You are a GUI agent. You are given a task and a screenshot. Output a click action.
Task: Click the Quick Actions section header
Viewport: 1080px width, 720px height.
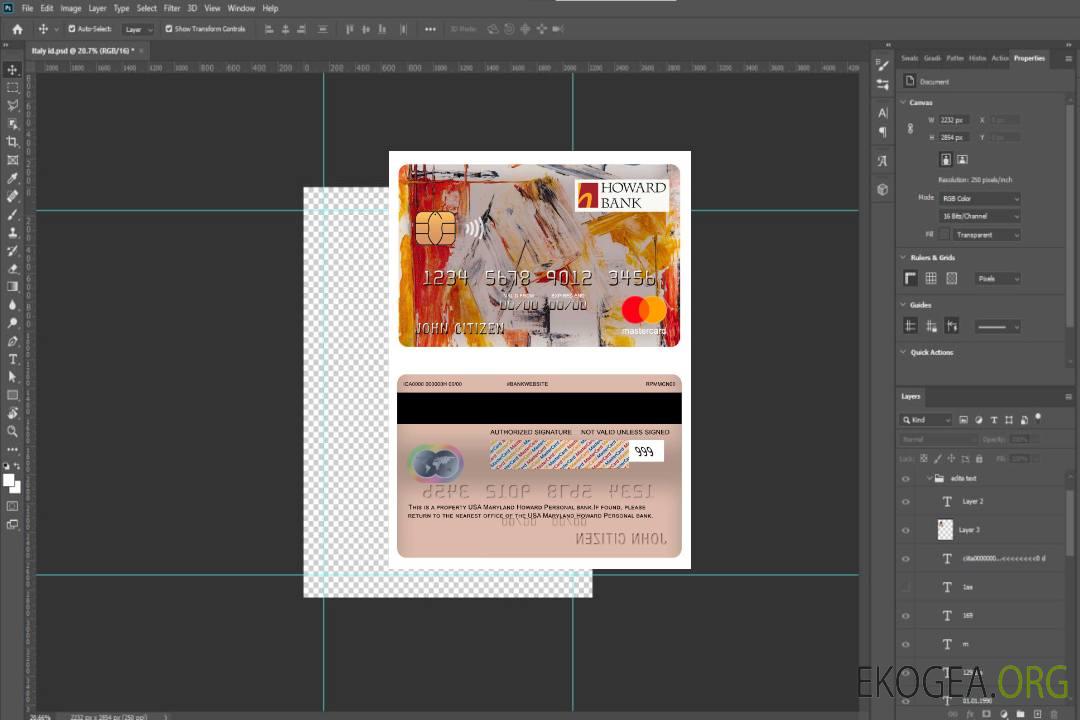pyautogui.click(x=931, y=352)
